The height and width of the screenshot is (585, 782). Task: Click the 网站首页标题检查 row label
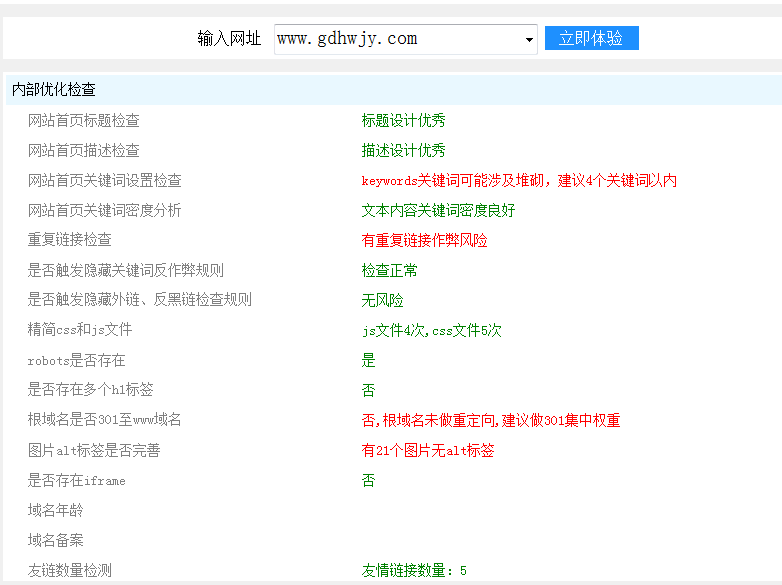(84, 121)
